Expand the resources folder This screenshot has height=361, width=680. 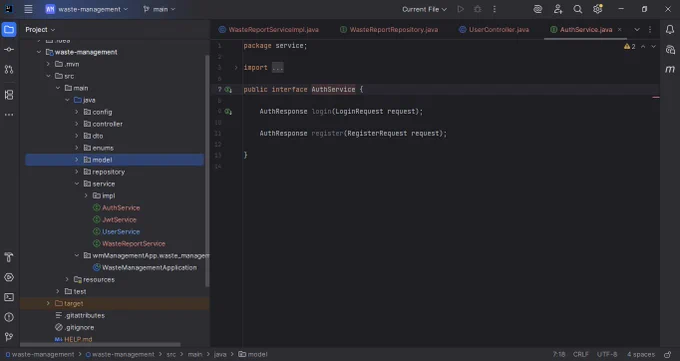(x=67, y=279)
